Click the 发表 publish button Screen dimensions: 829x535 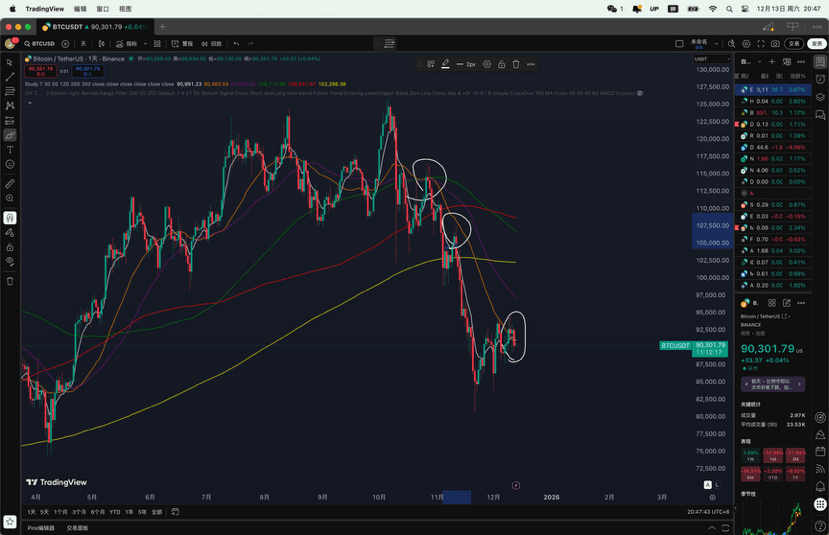point(817,44)
